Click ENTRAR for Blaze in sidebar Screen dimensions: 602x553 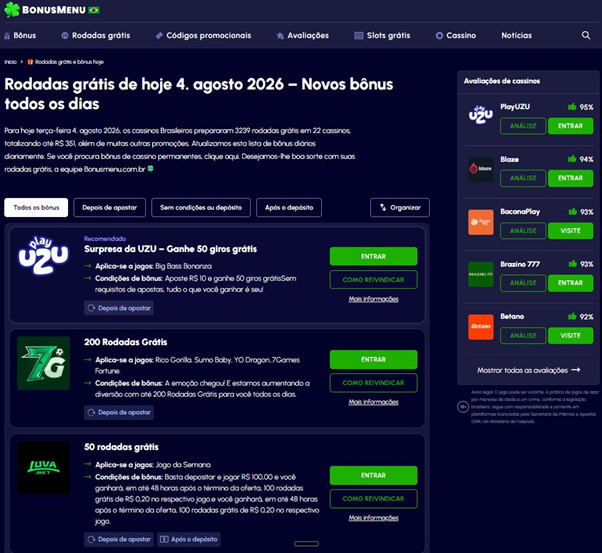point(570,178)
